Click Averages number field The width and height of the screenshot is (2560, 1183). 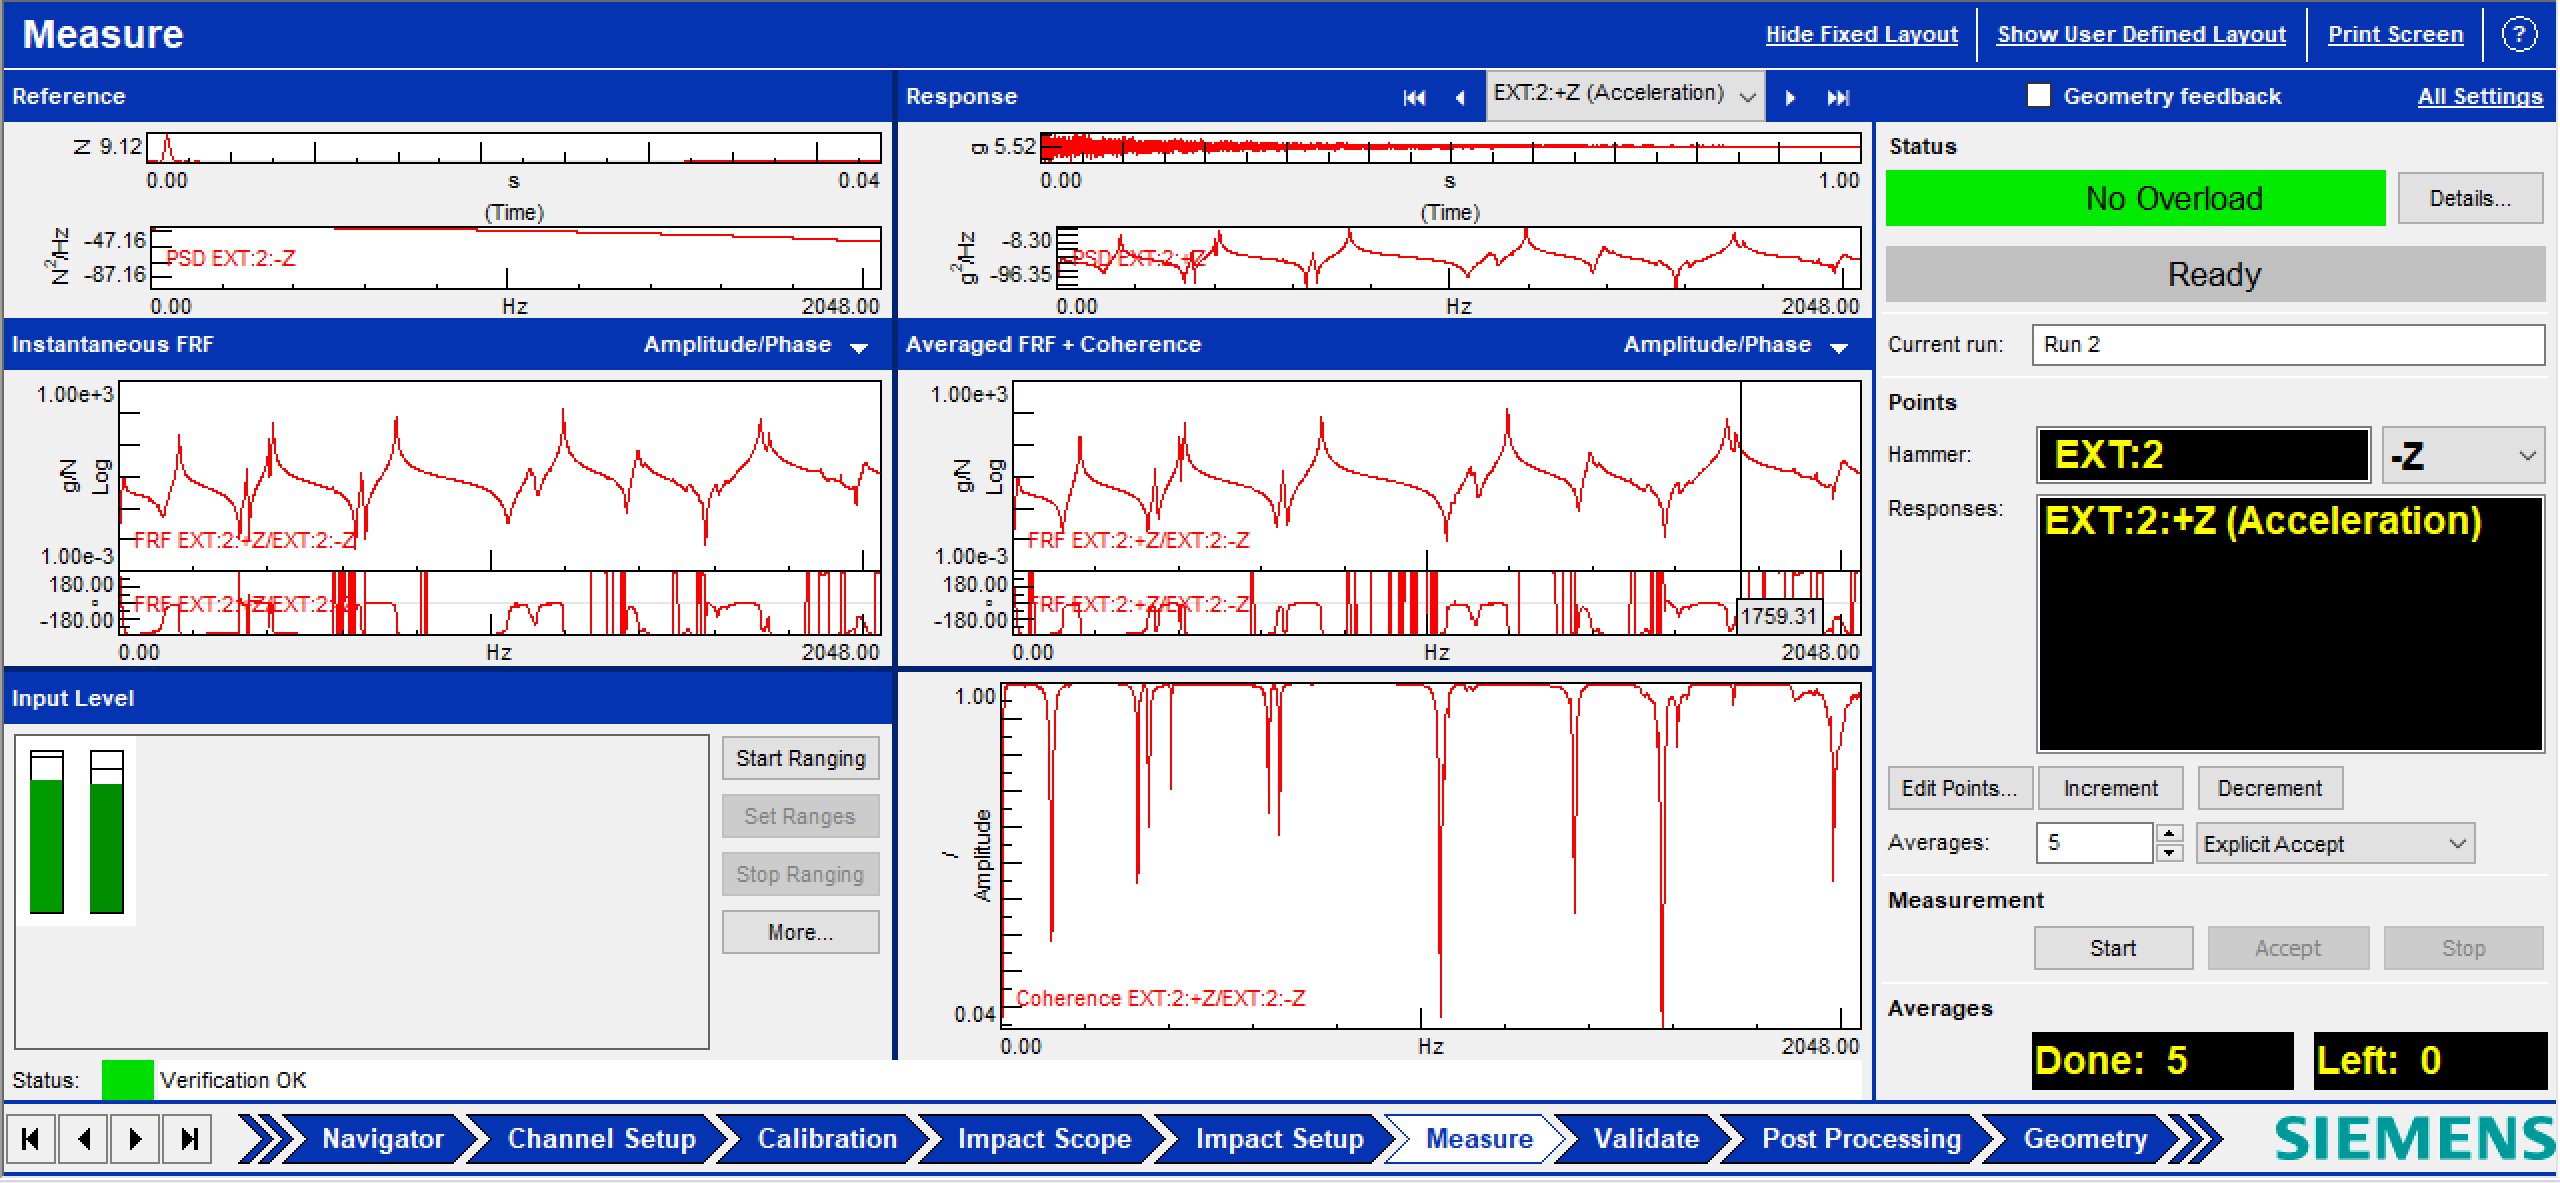(2094, 843)
